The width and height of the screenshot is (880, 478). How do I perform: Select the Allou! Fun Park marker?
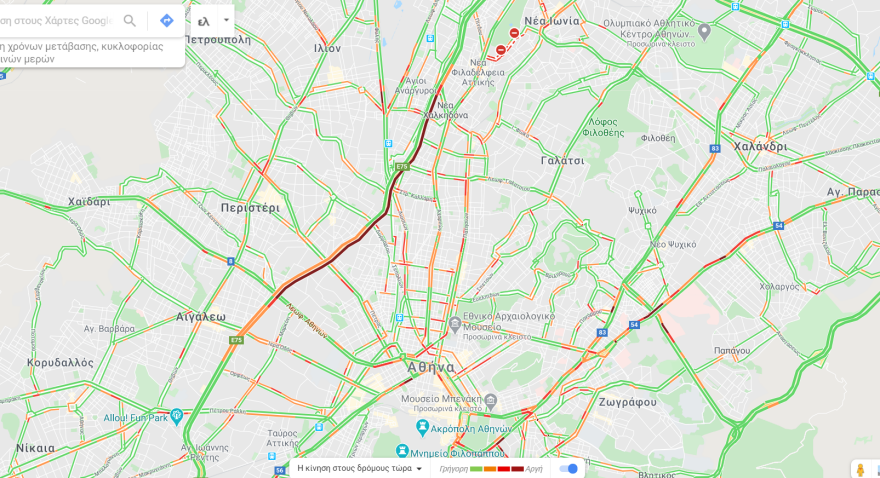176,416
